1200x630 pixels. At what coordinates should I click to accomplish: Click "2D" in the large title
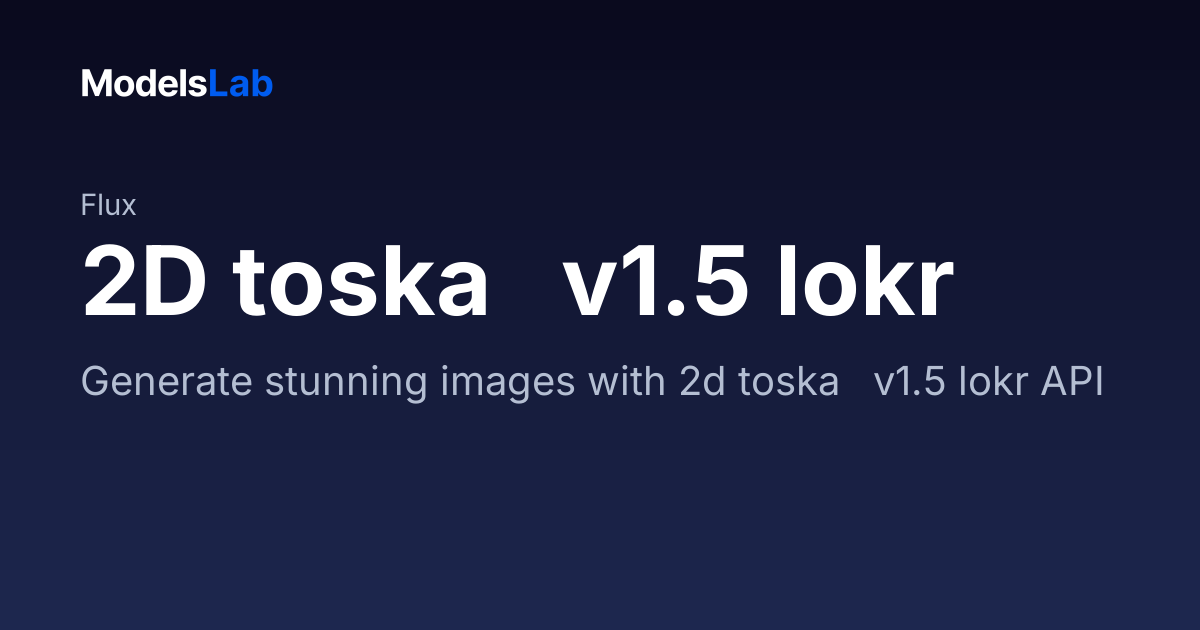point(143,281)
